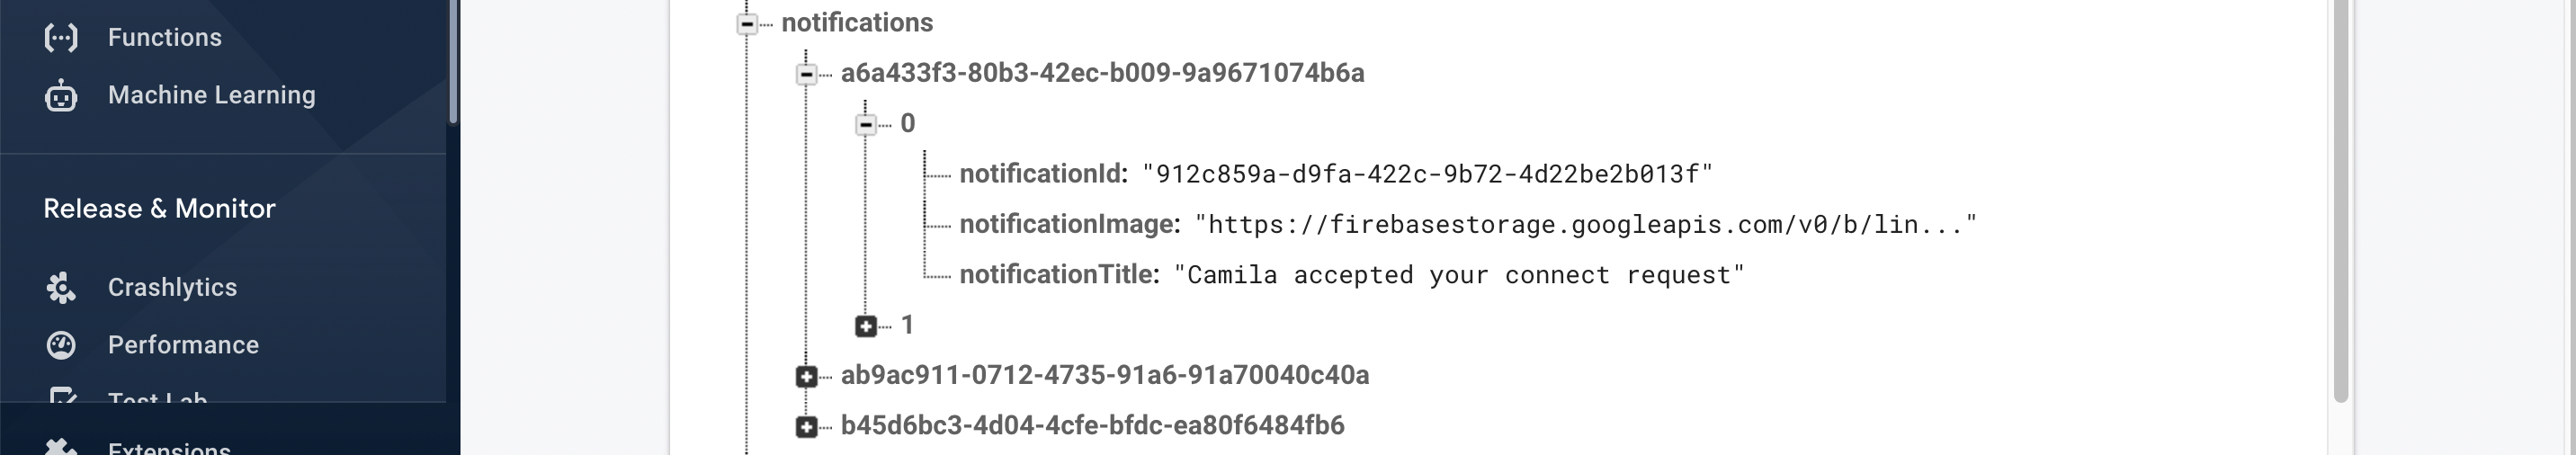Open Machine Learning in sidebar
This screenshot has width=2576, height=455.
pos(211,96)
